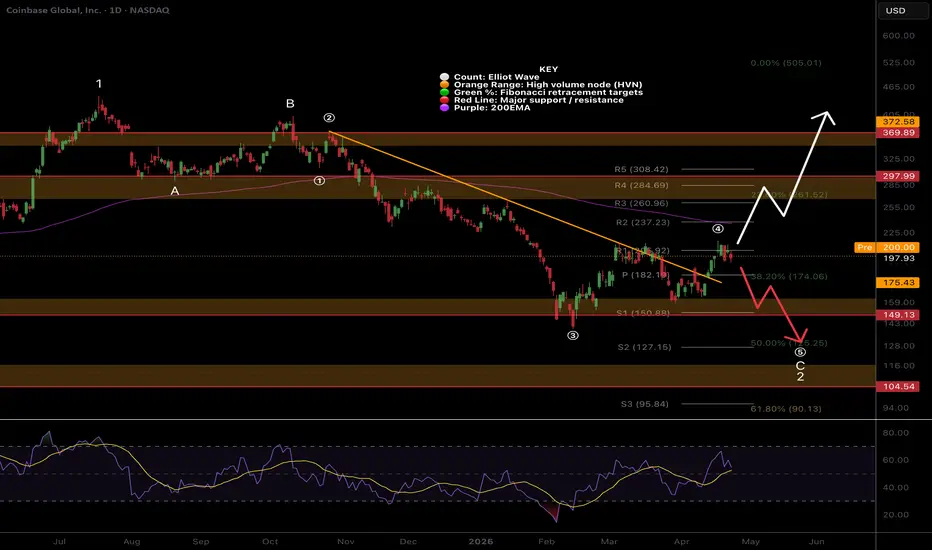This screenshot has height=550, width=932.
Task: Click 'Red Line: Major support / resistance' text
Action: tap(539, 100)
